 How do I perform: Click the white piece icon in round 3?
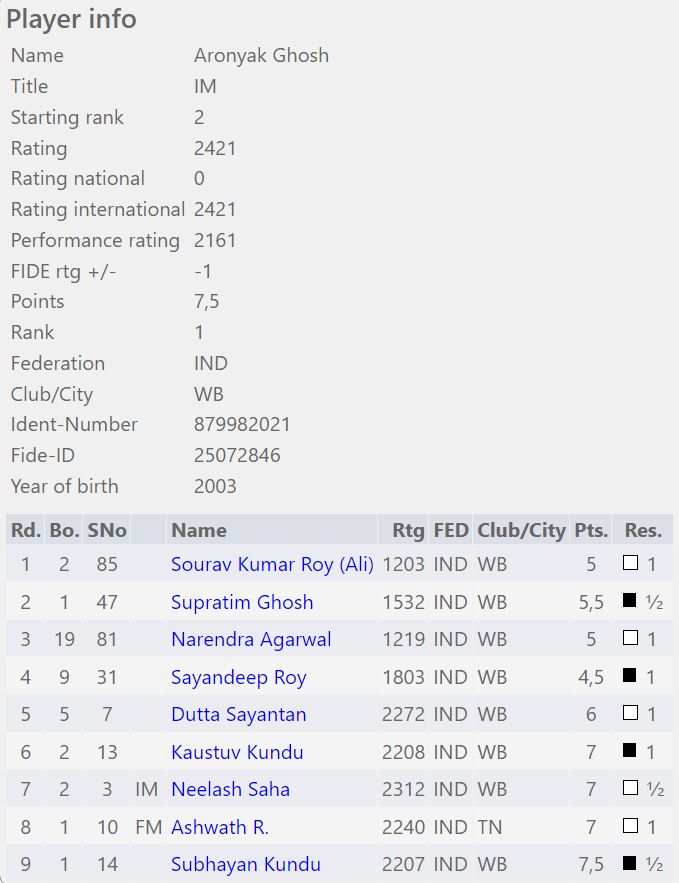(x=630, y=638)
